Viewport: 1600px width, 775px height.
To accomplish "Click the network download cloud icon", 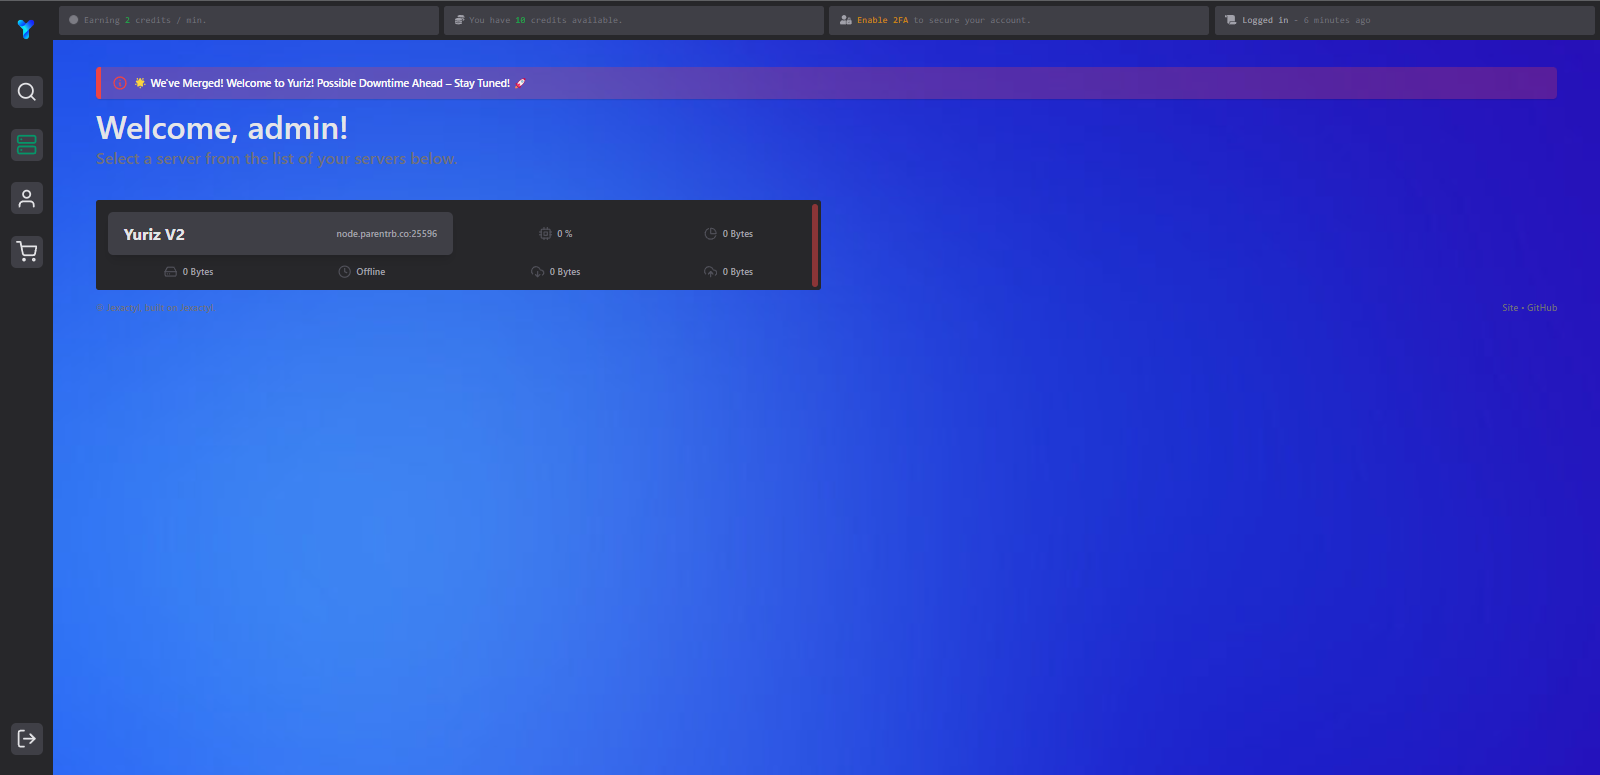I will [537, 272].
